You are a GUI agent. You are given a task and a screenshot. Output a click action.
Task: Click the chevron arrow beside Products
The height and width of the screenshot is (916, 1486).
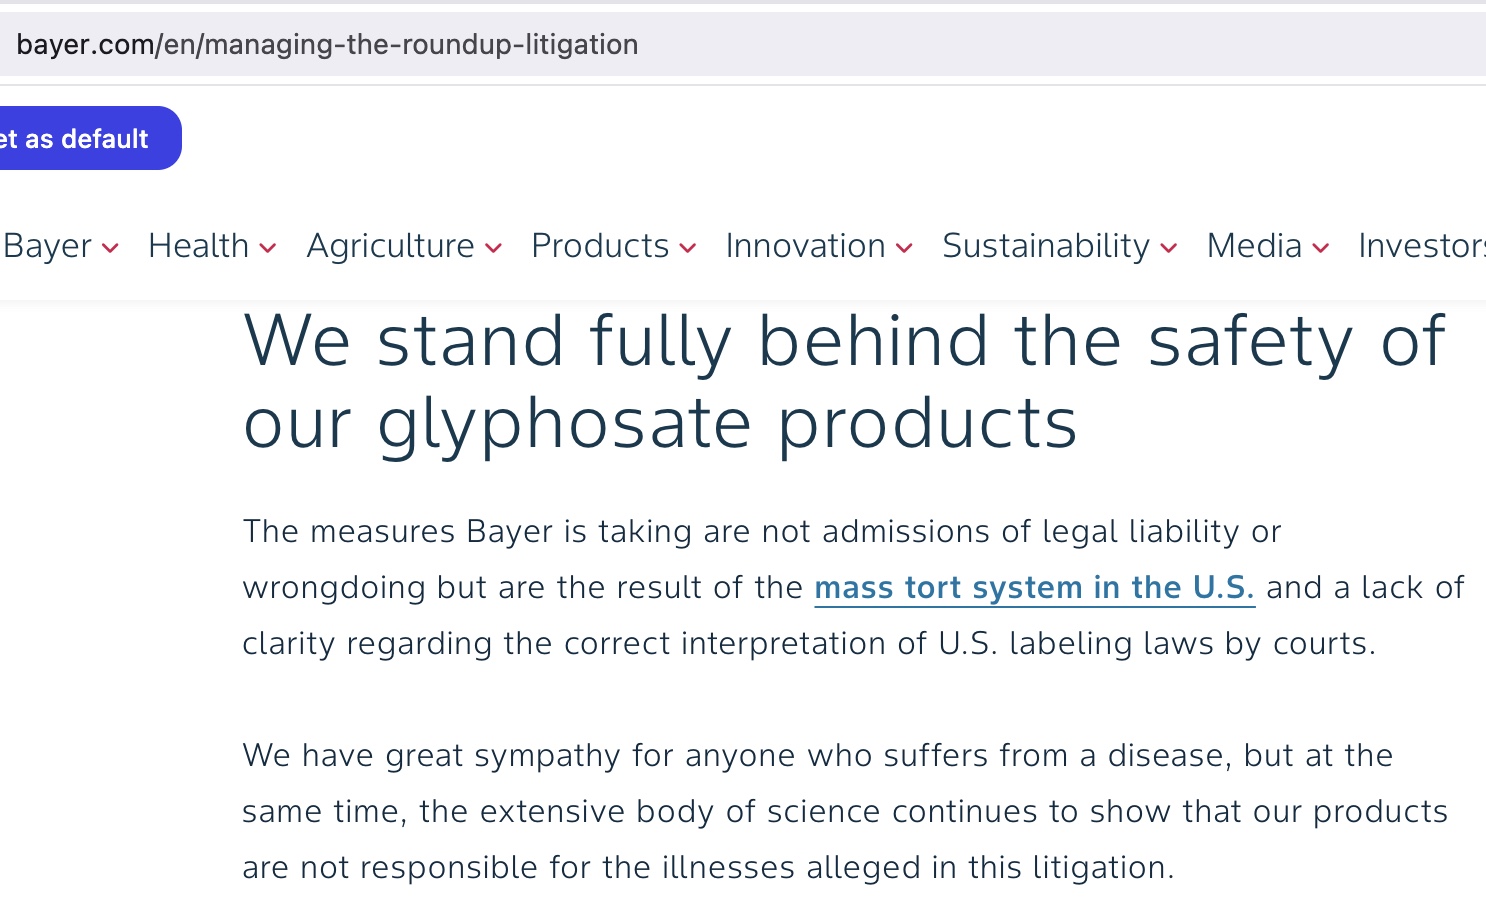pyautogui.click(x=687, y=248)
